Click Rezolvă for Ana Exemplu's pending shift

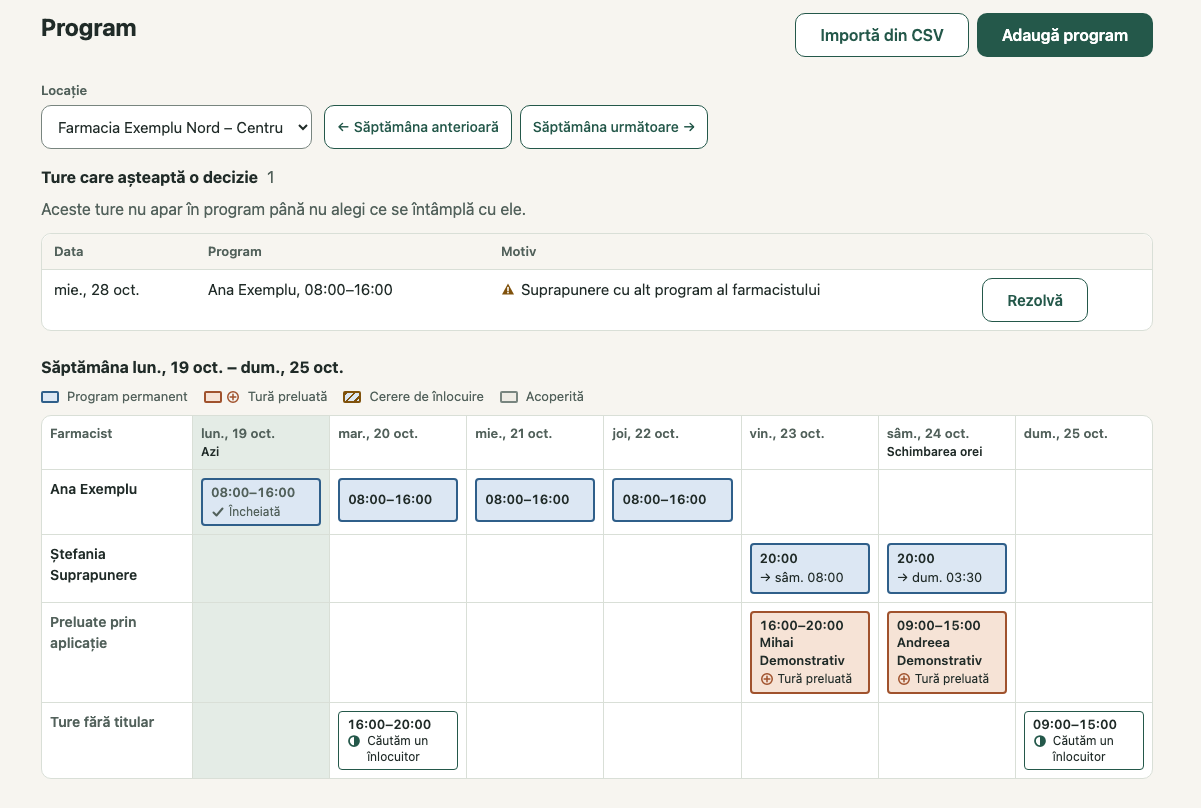click(1035, 300)
